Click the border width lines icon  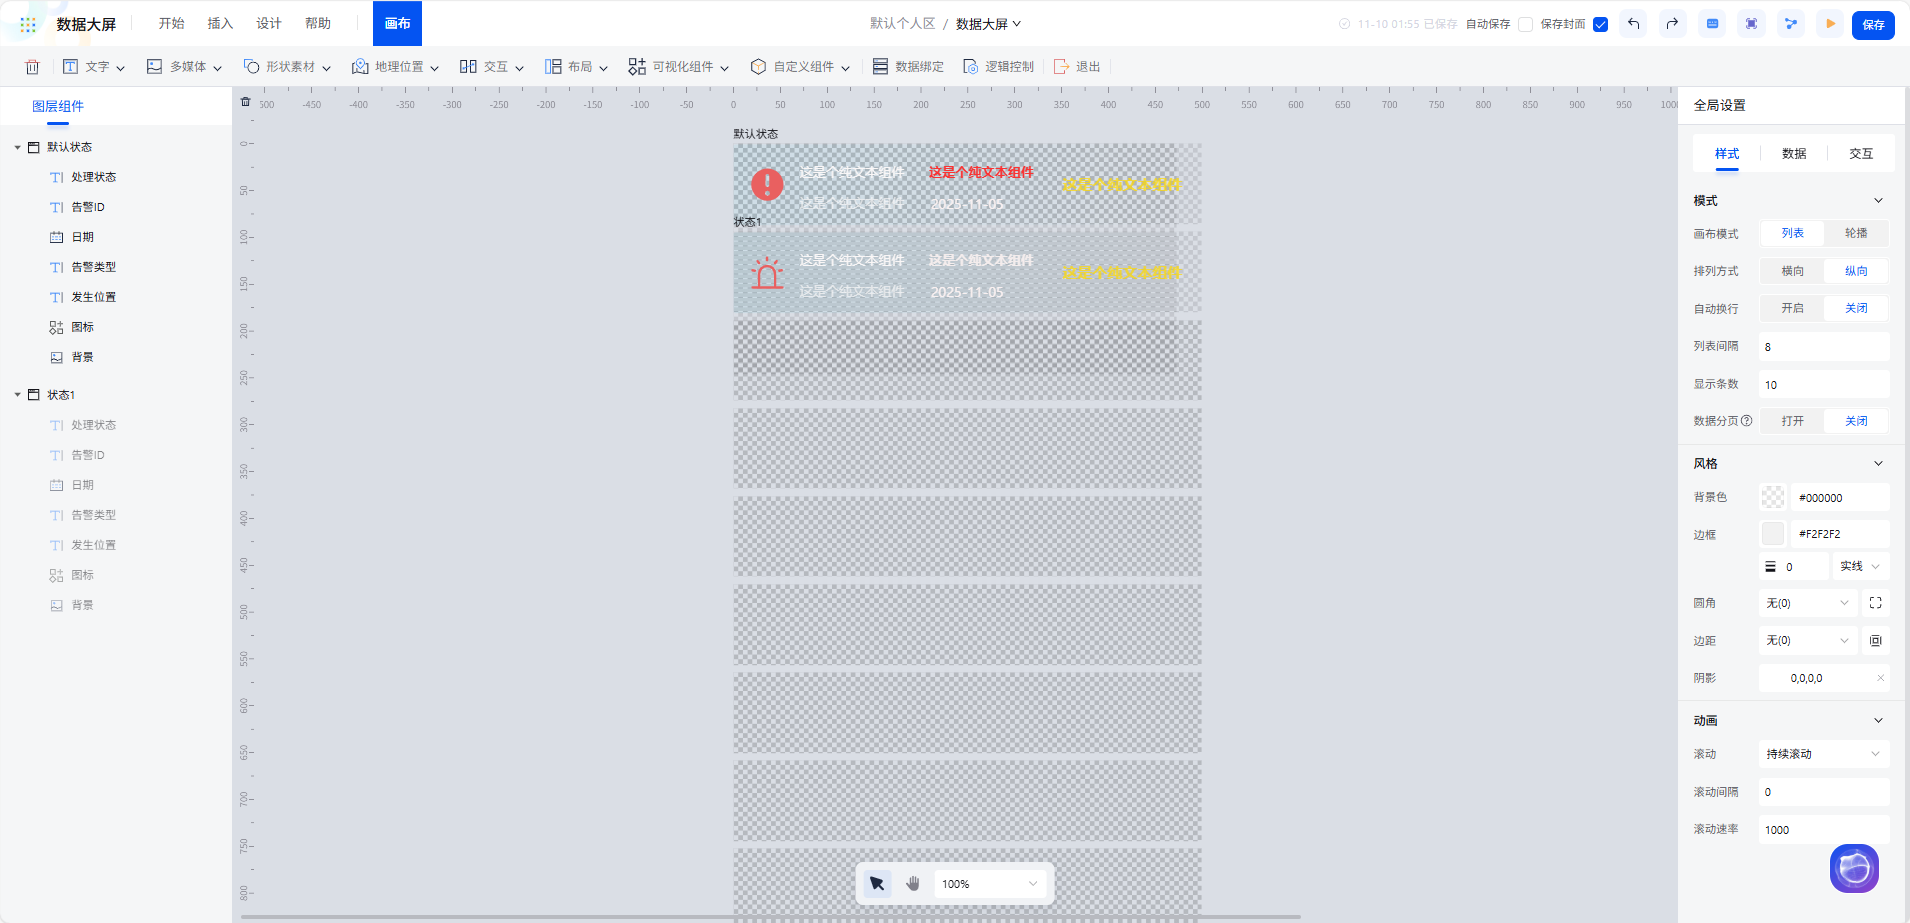1770,567
